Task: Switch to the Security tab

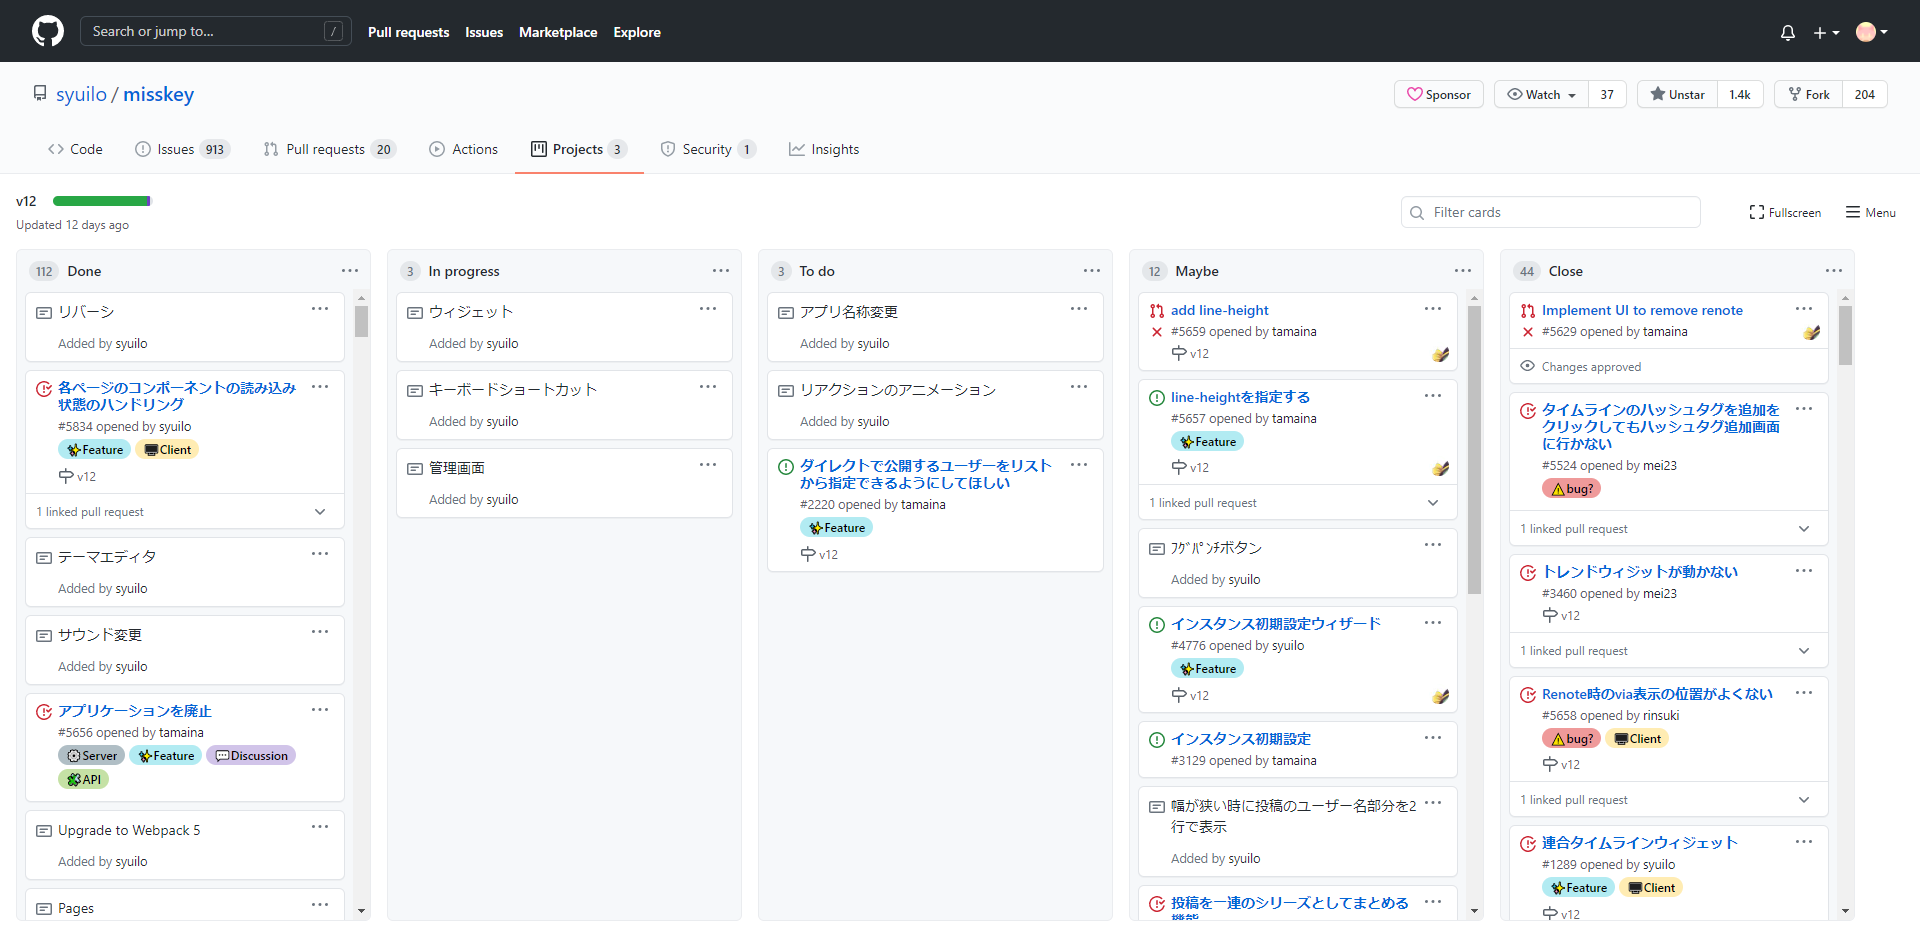Action: (x=708, y=149)
